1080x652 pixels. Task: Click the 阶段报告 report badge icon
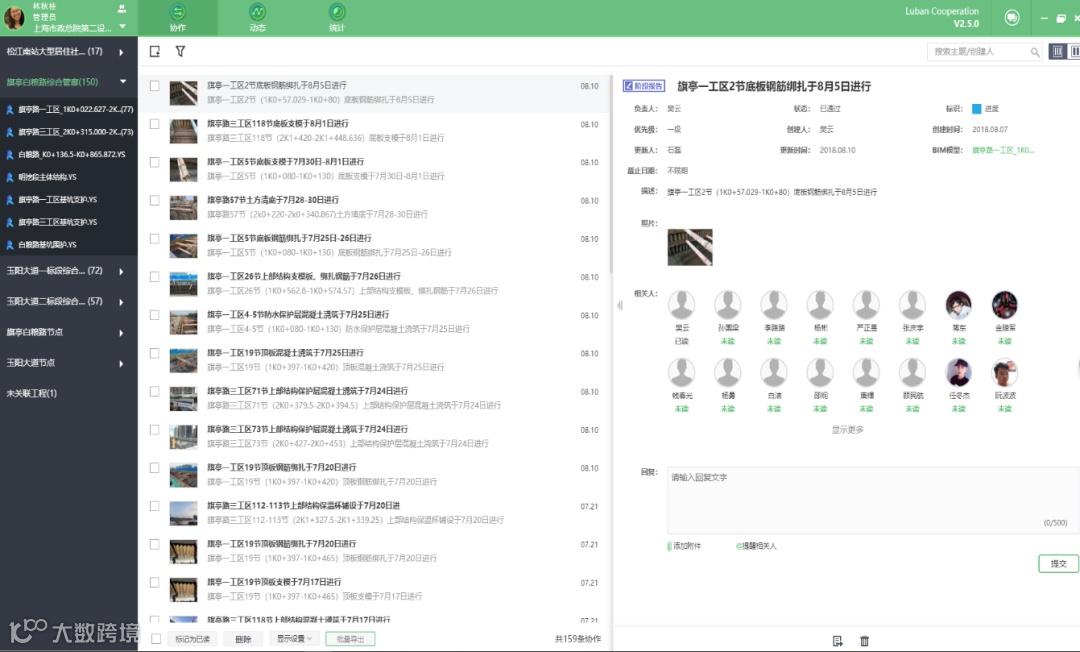(643, 86)
